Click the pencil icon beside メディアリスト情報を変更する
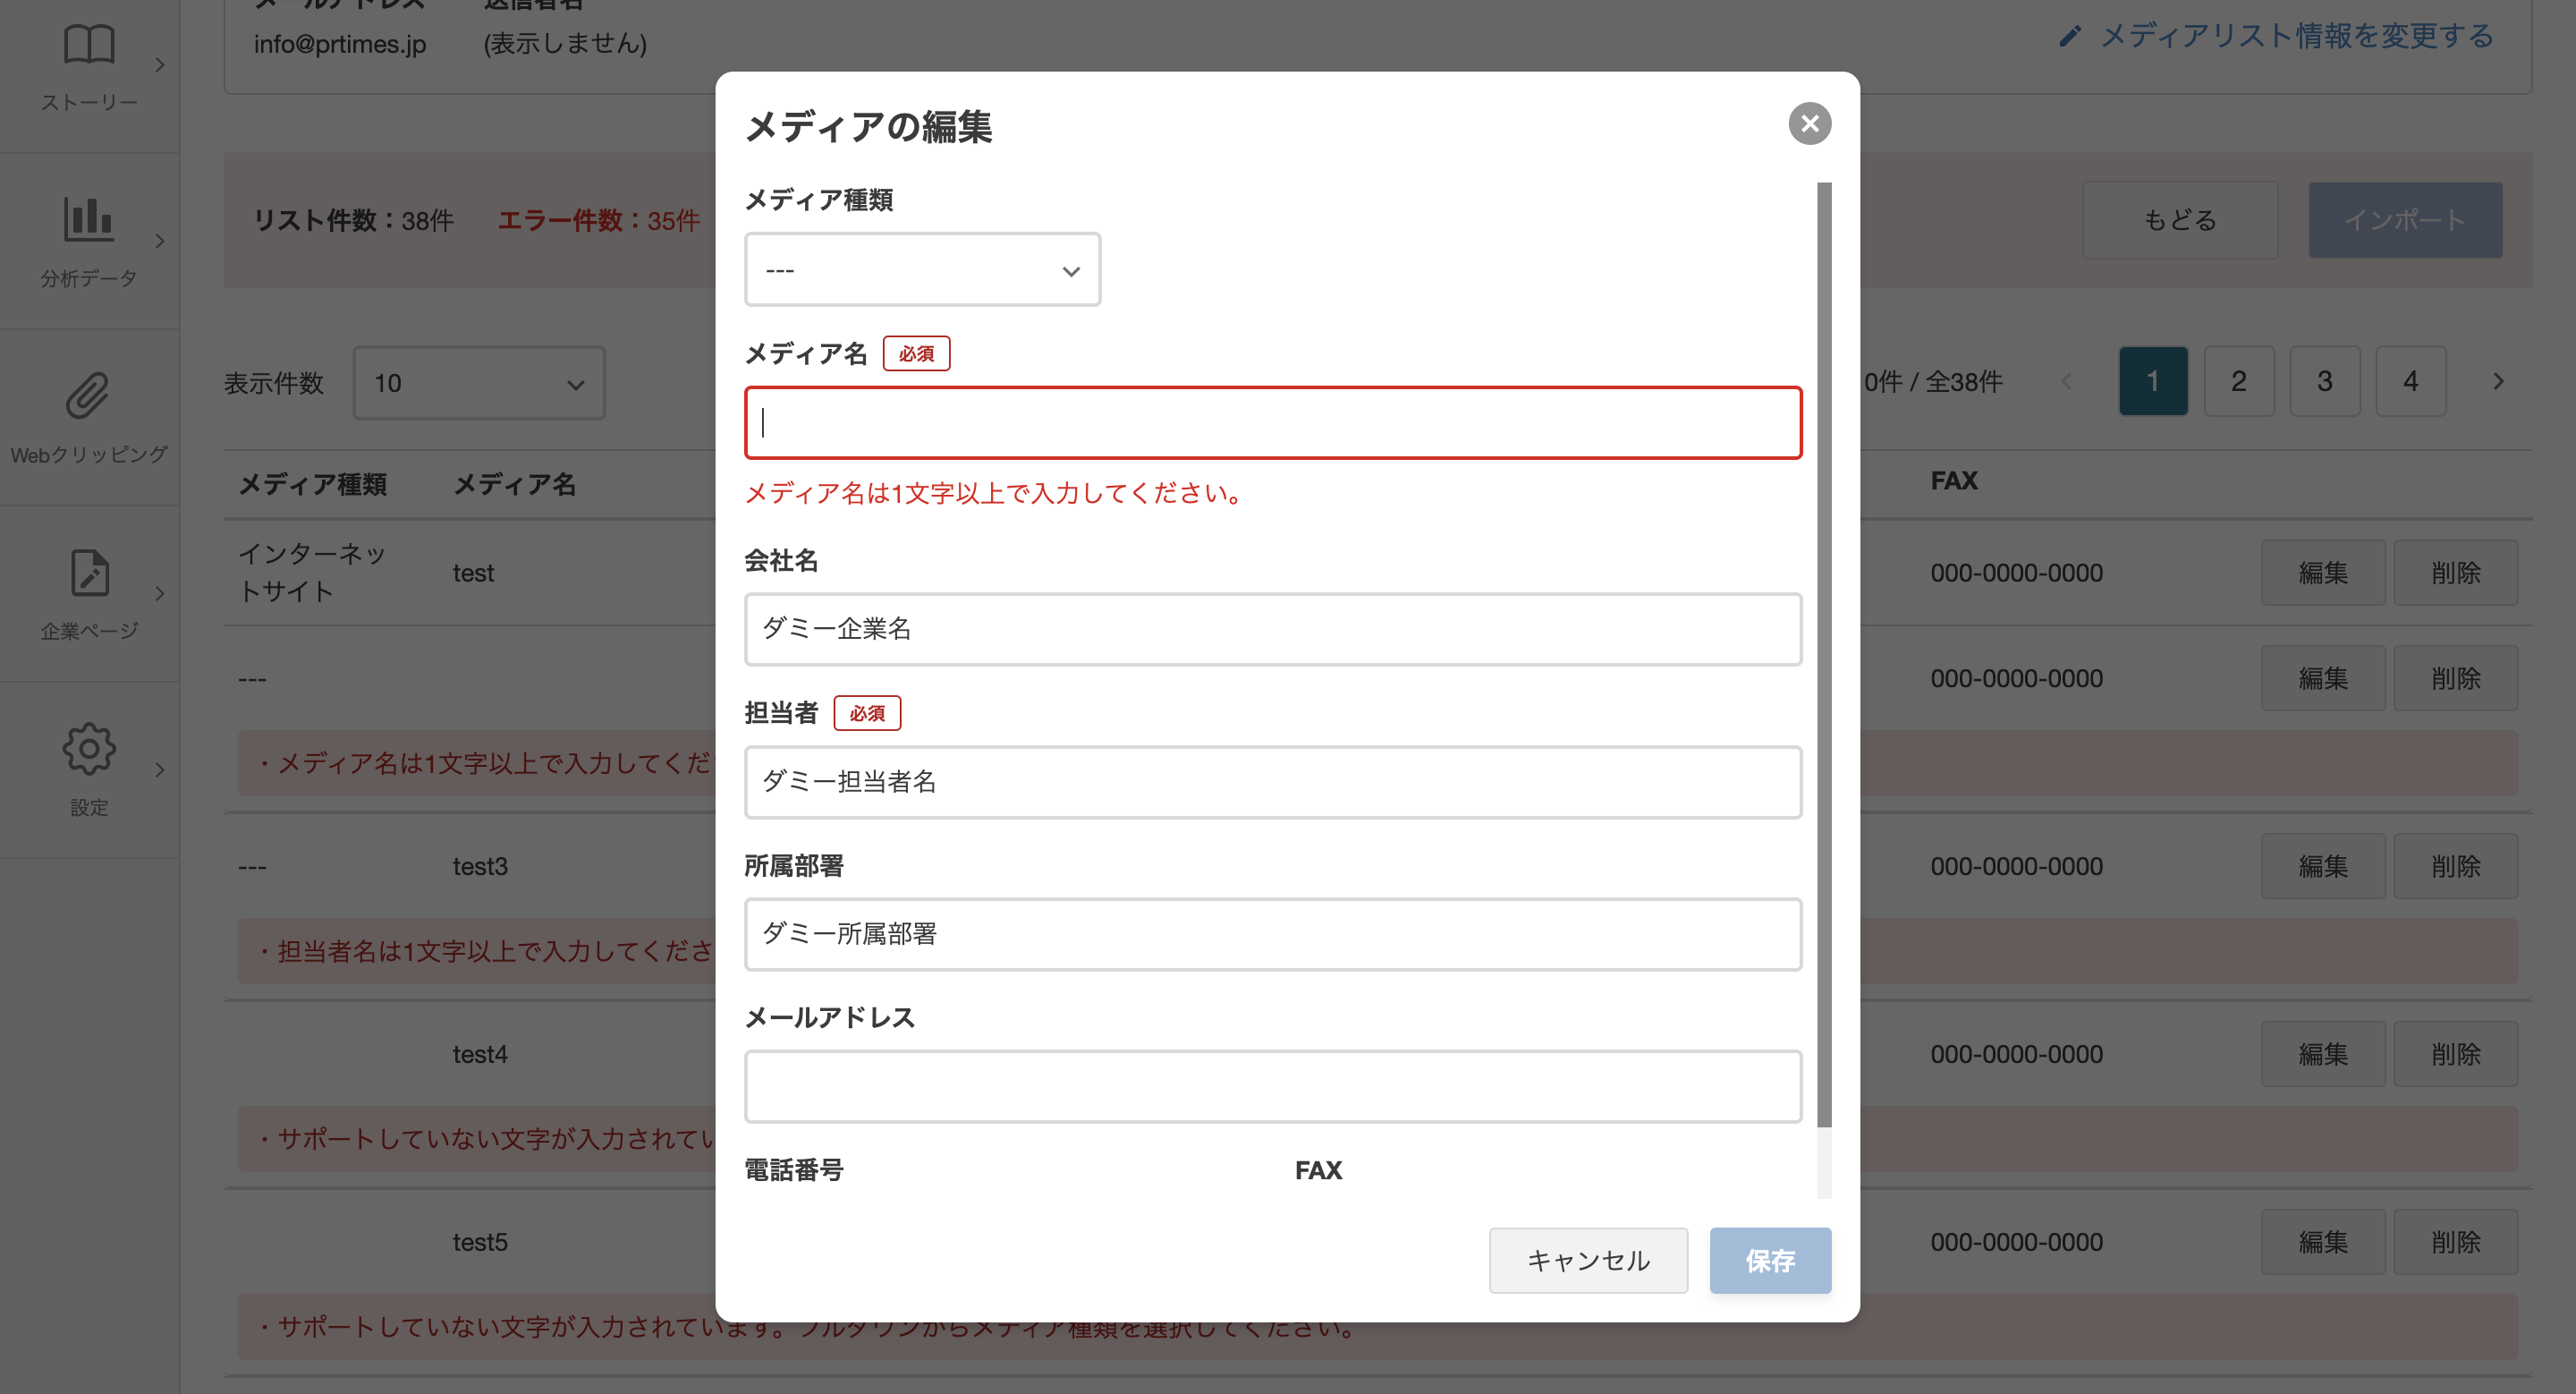 2069,37
